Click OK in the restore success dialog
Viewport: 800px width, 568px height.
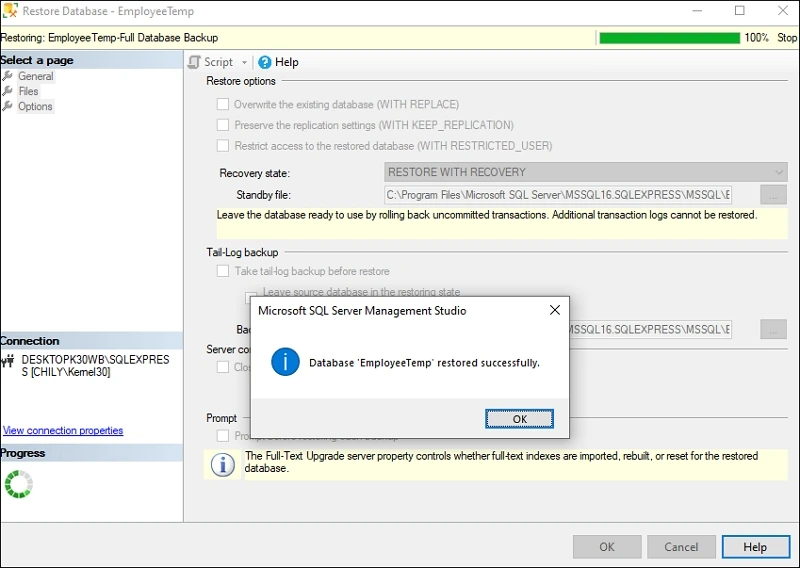(519, 419)
